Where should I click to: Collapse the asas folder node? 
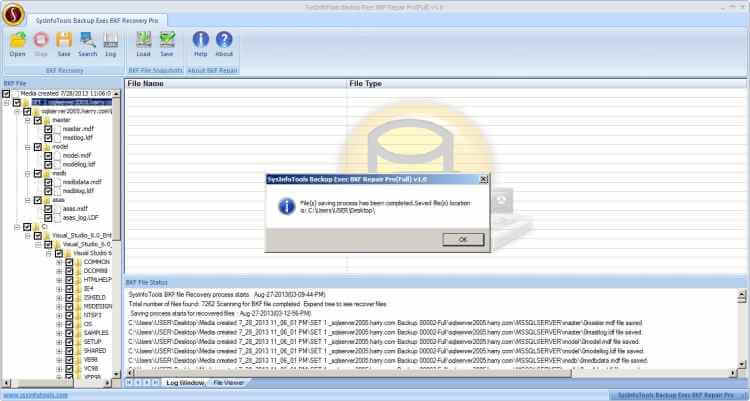tap(28, 200)
